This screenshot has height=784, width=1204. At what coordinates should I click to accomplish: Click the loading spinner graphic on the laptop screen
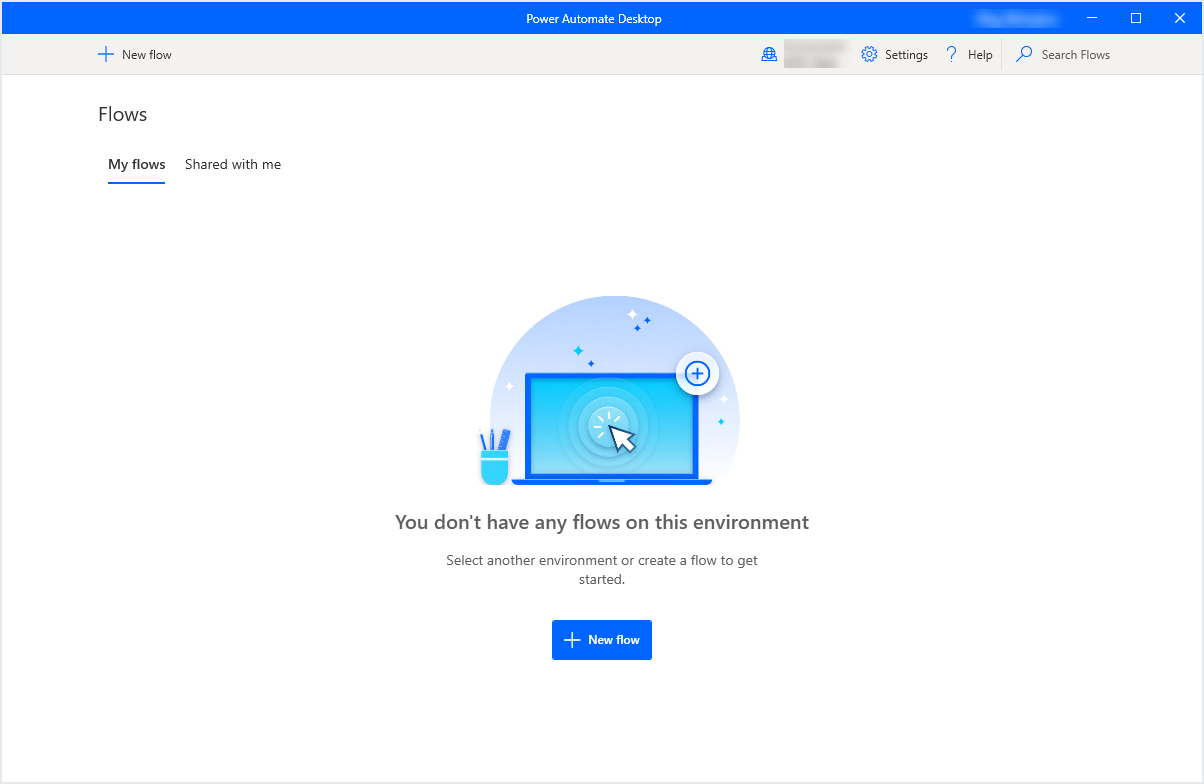pos(605,425)
